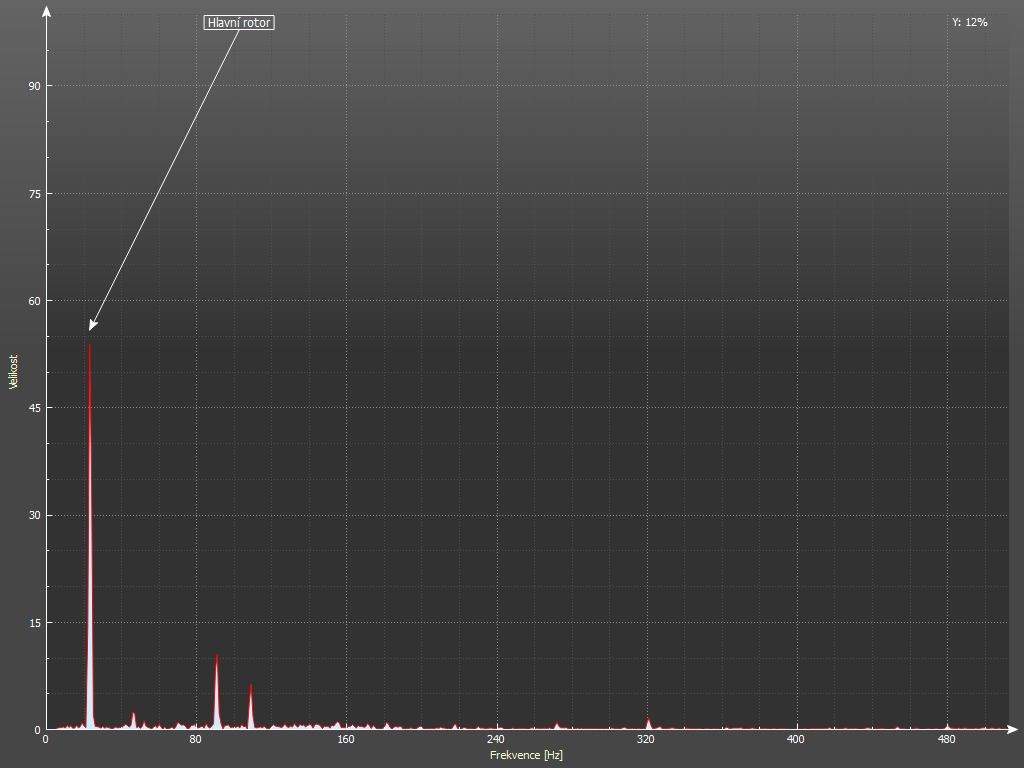1024x768 pixels.
Task: Click the 90 tick label on Velikost axis
Action: pos(34,86)
